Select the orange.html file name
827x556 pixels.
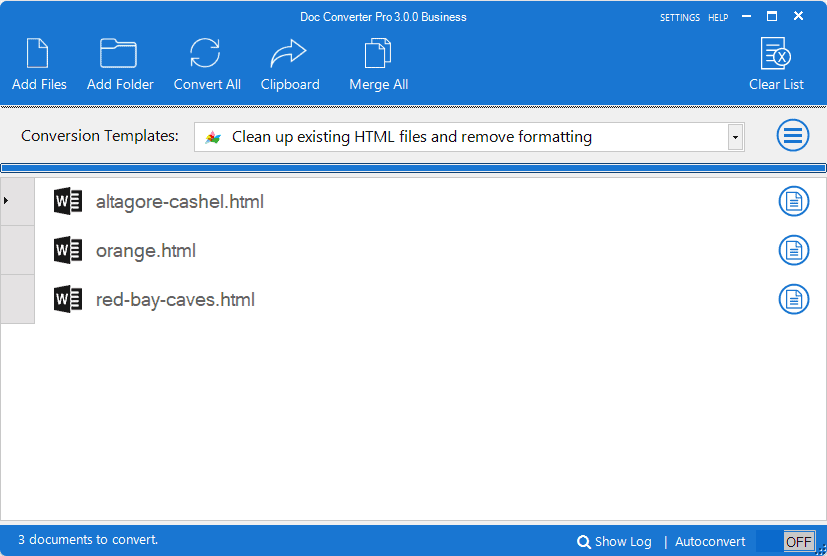coord(146,251)
